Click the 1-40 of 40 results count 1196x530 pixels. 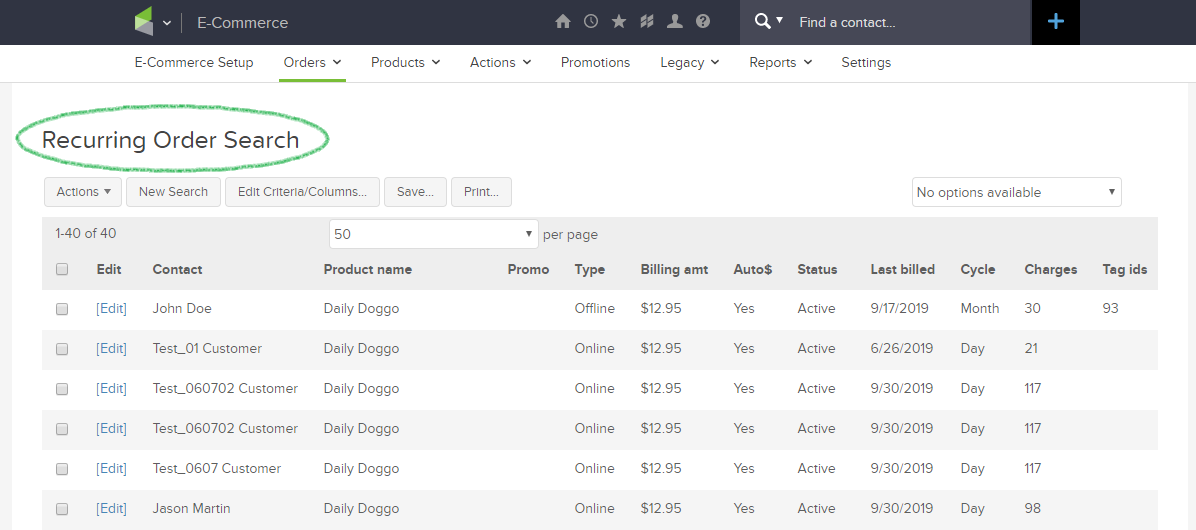tap(85, 233)
